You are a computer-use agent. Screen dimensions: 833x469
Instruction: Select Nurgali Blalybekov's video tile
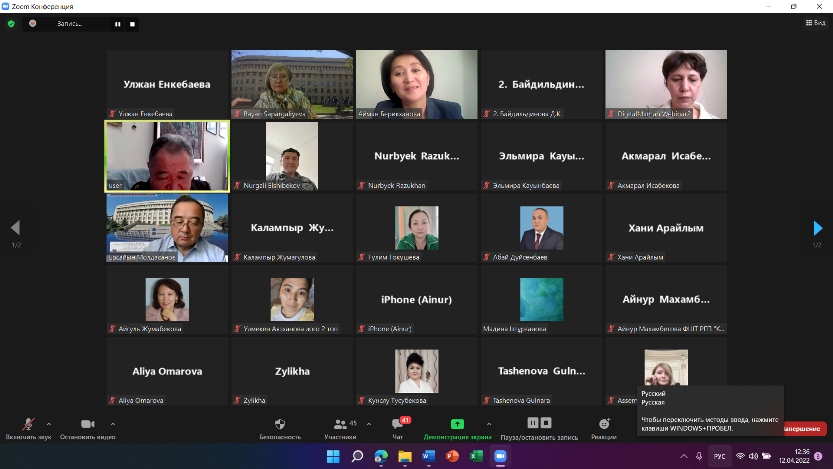[291, 156]
